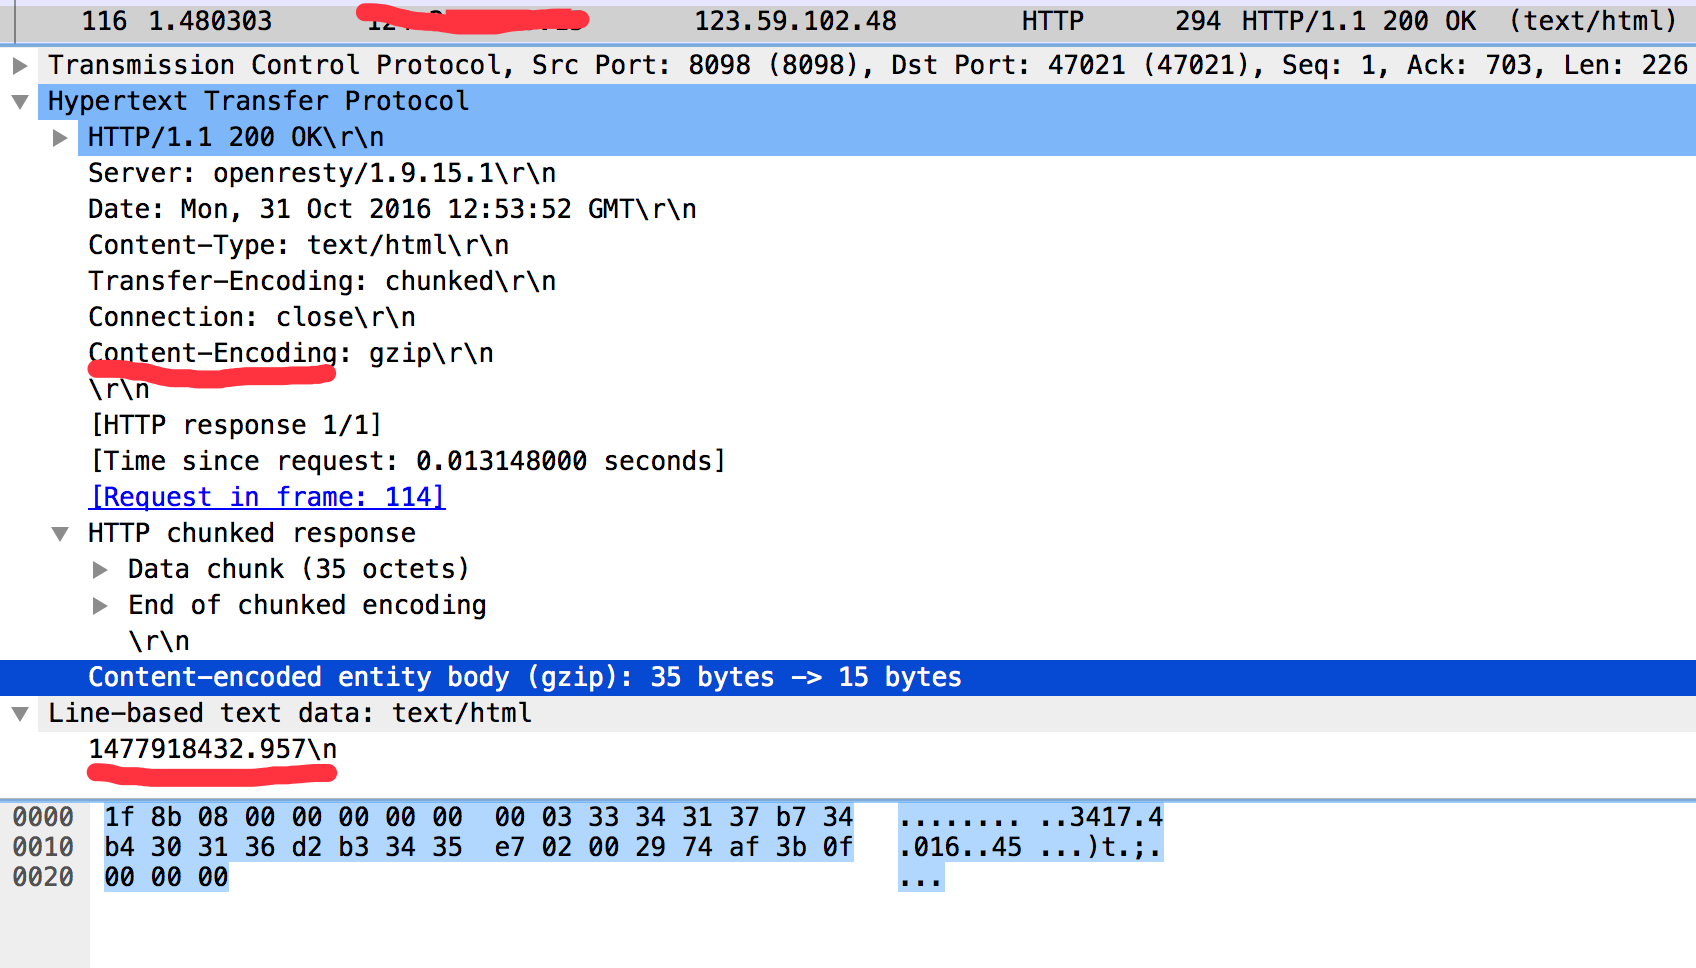Click hex offset 0010 row label
Screen dimensions: 1696x968
click(x=43, y=847)
